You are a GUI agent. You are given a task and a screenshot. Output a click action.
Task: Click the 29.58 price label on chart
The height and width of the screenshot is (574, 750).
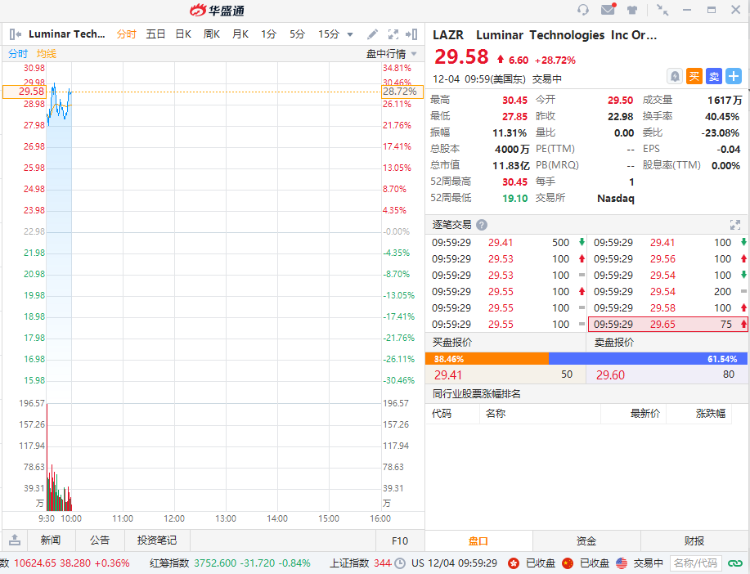(24, 91)
